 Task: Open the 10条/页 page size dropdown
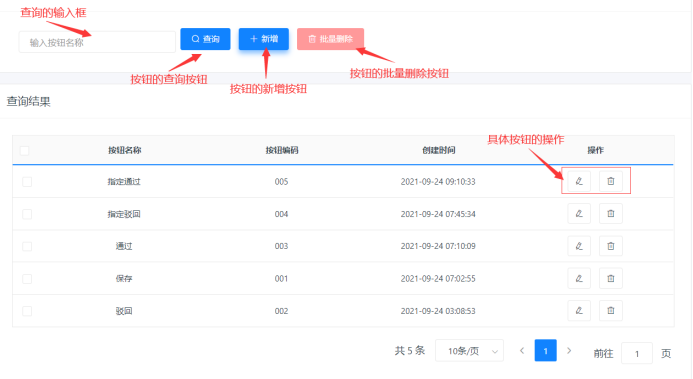click(469, 351)
